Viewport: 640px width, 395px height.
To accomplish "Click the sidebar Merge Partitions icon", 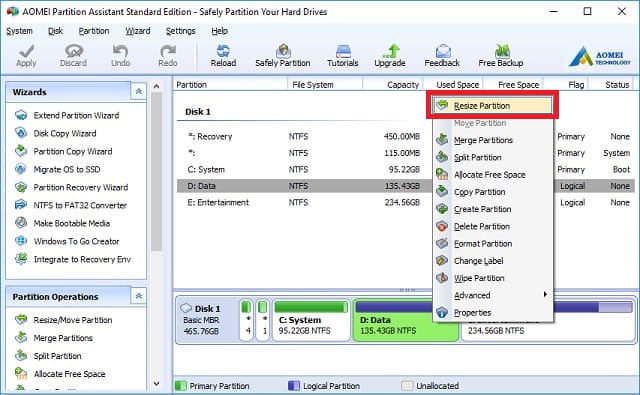I will [x=21, y=338].
